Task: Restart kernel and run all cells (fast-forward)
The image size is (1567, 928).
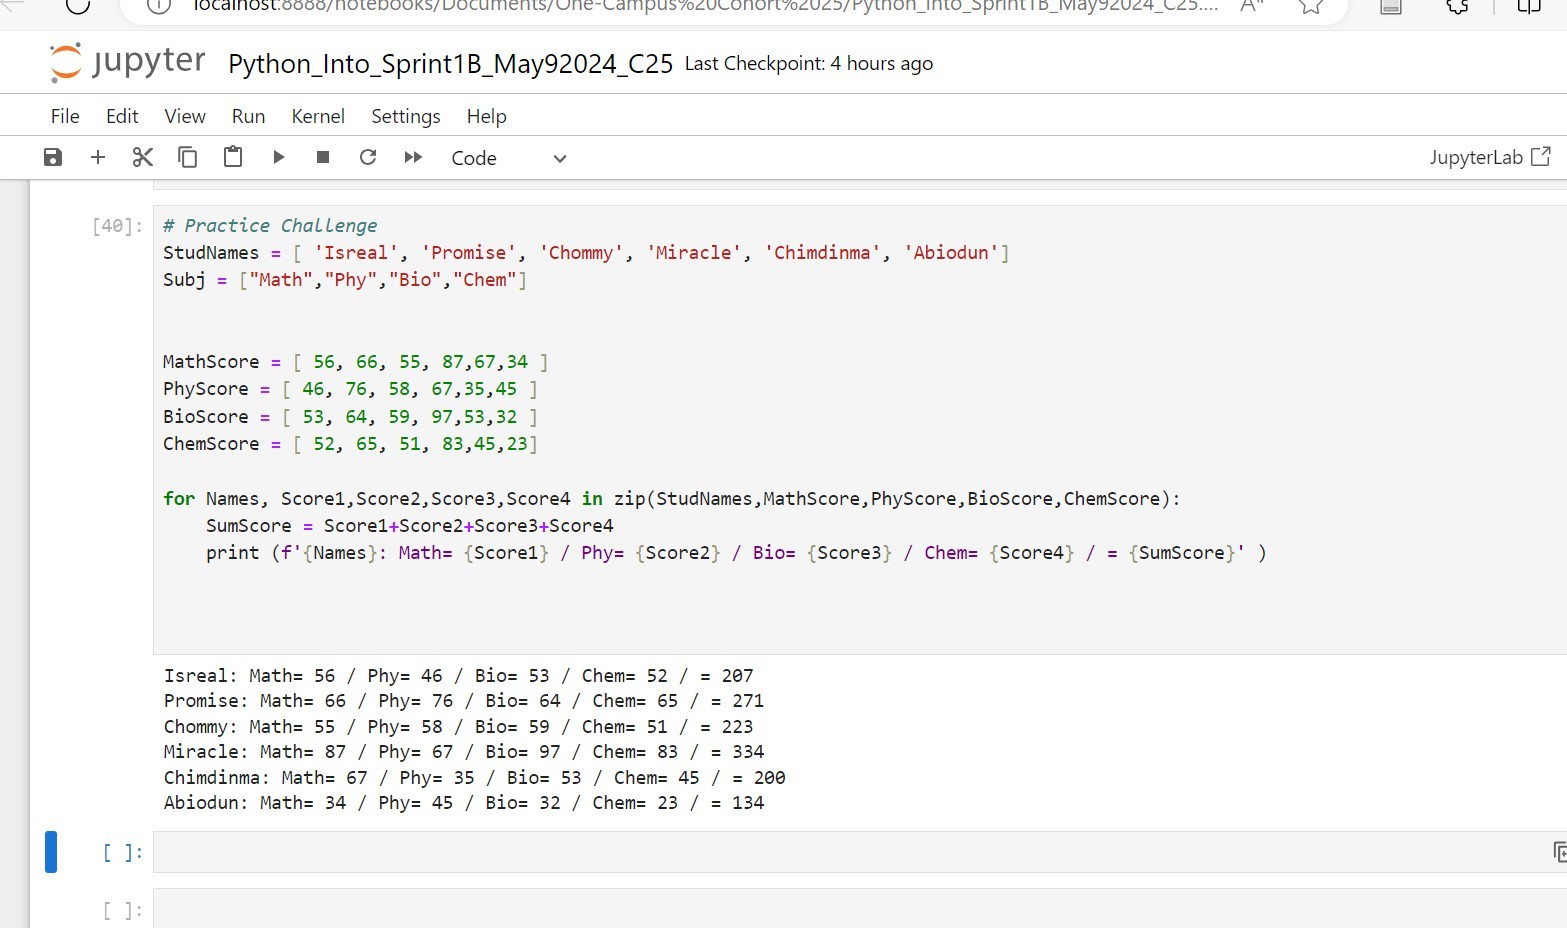Action: pyautogui.click(x=413, y=157)
